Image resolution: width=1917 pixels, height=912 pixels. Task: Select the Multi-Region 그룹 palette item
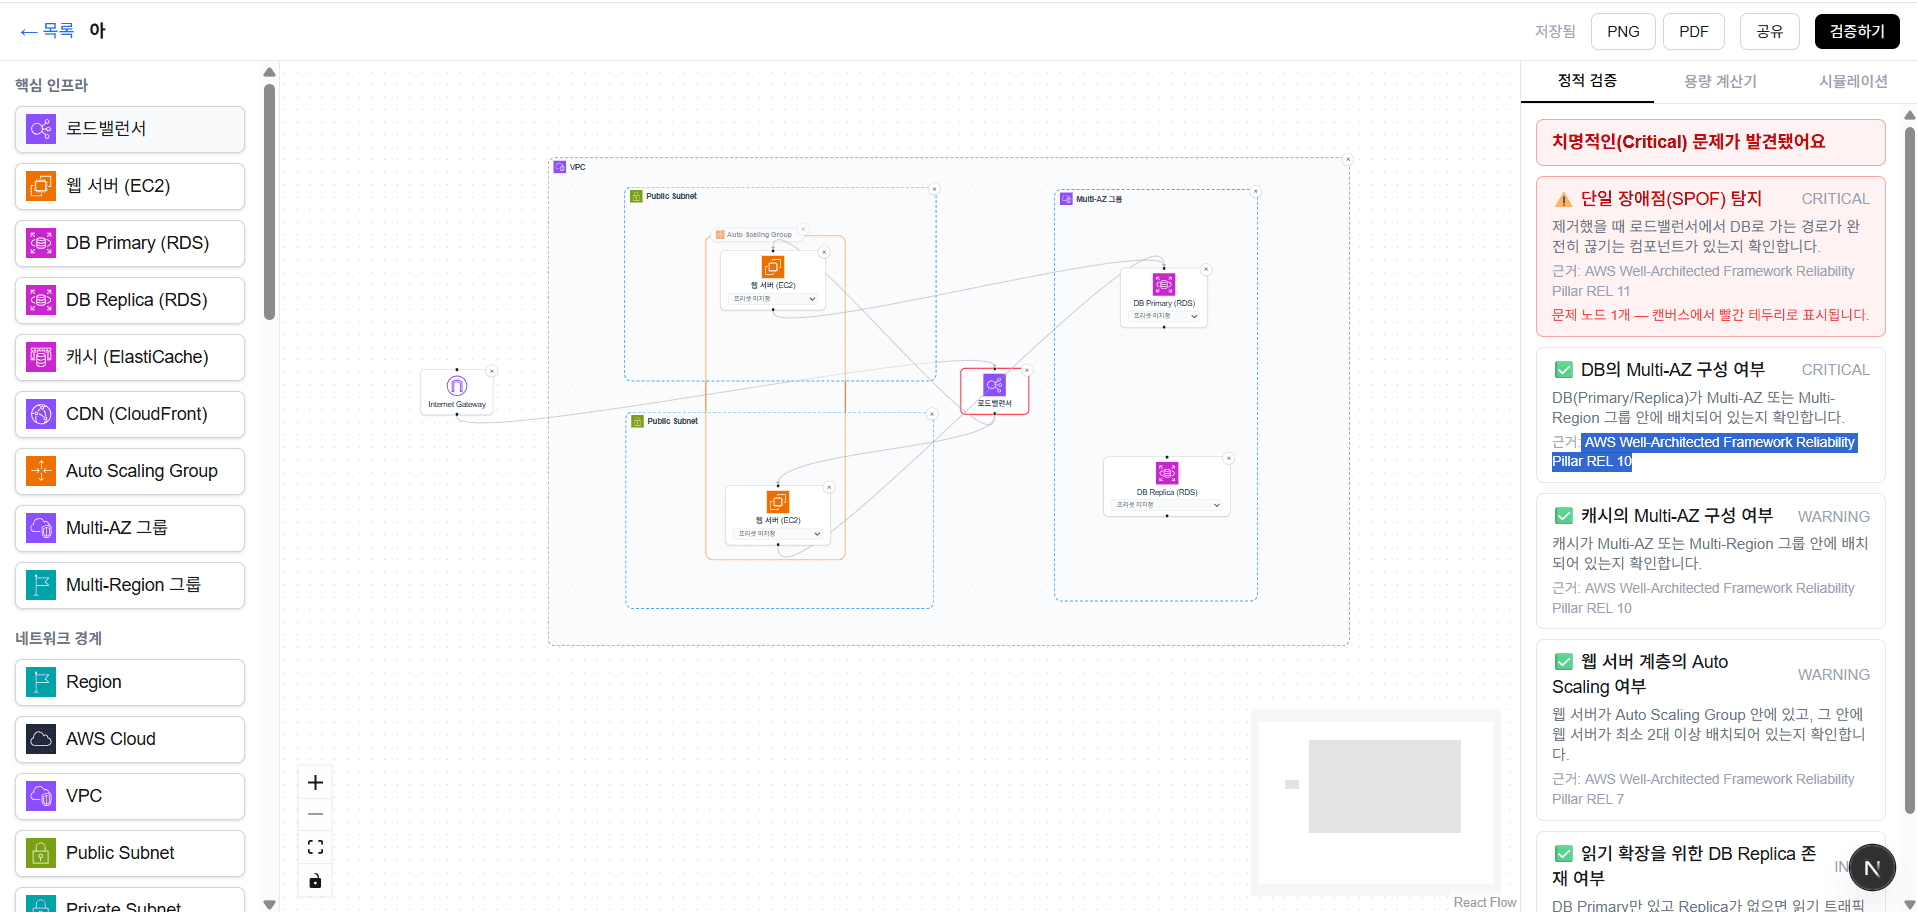pyautogui.click(x=130, y=585)
